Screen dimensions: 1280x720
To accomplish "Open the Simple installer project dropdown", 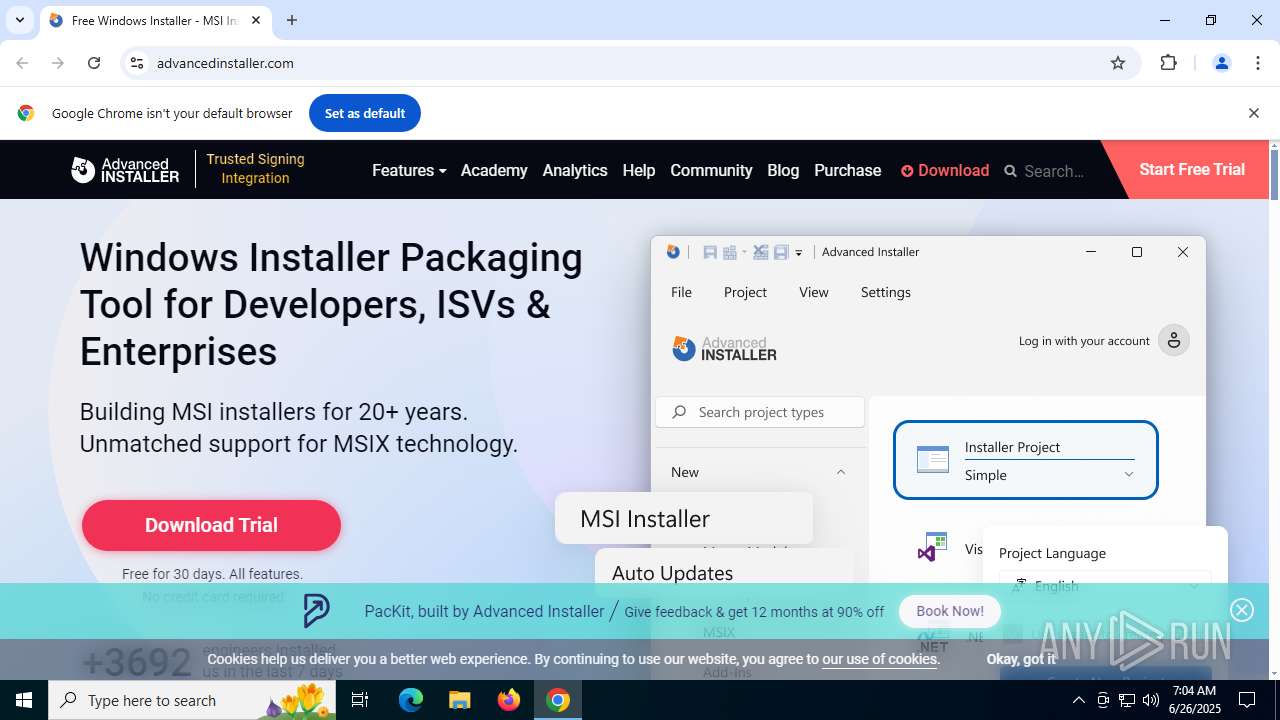I will [x=1049, y=475].
